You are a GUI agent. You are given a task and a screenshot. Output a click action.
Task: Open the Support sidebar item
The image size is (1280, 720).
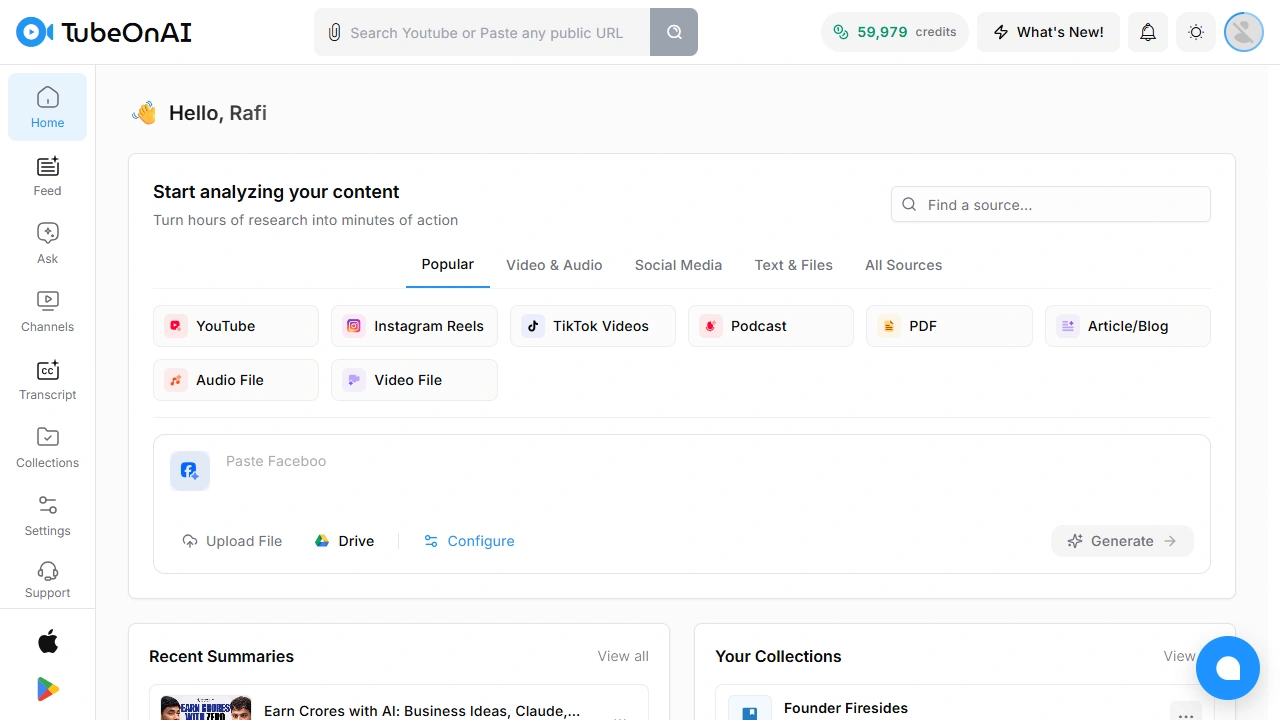[47, 578]
